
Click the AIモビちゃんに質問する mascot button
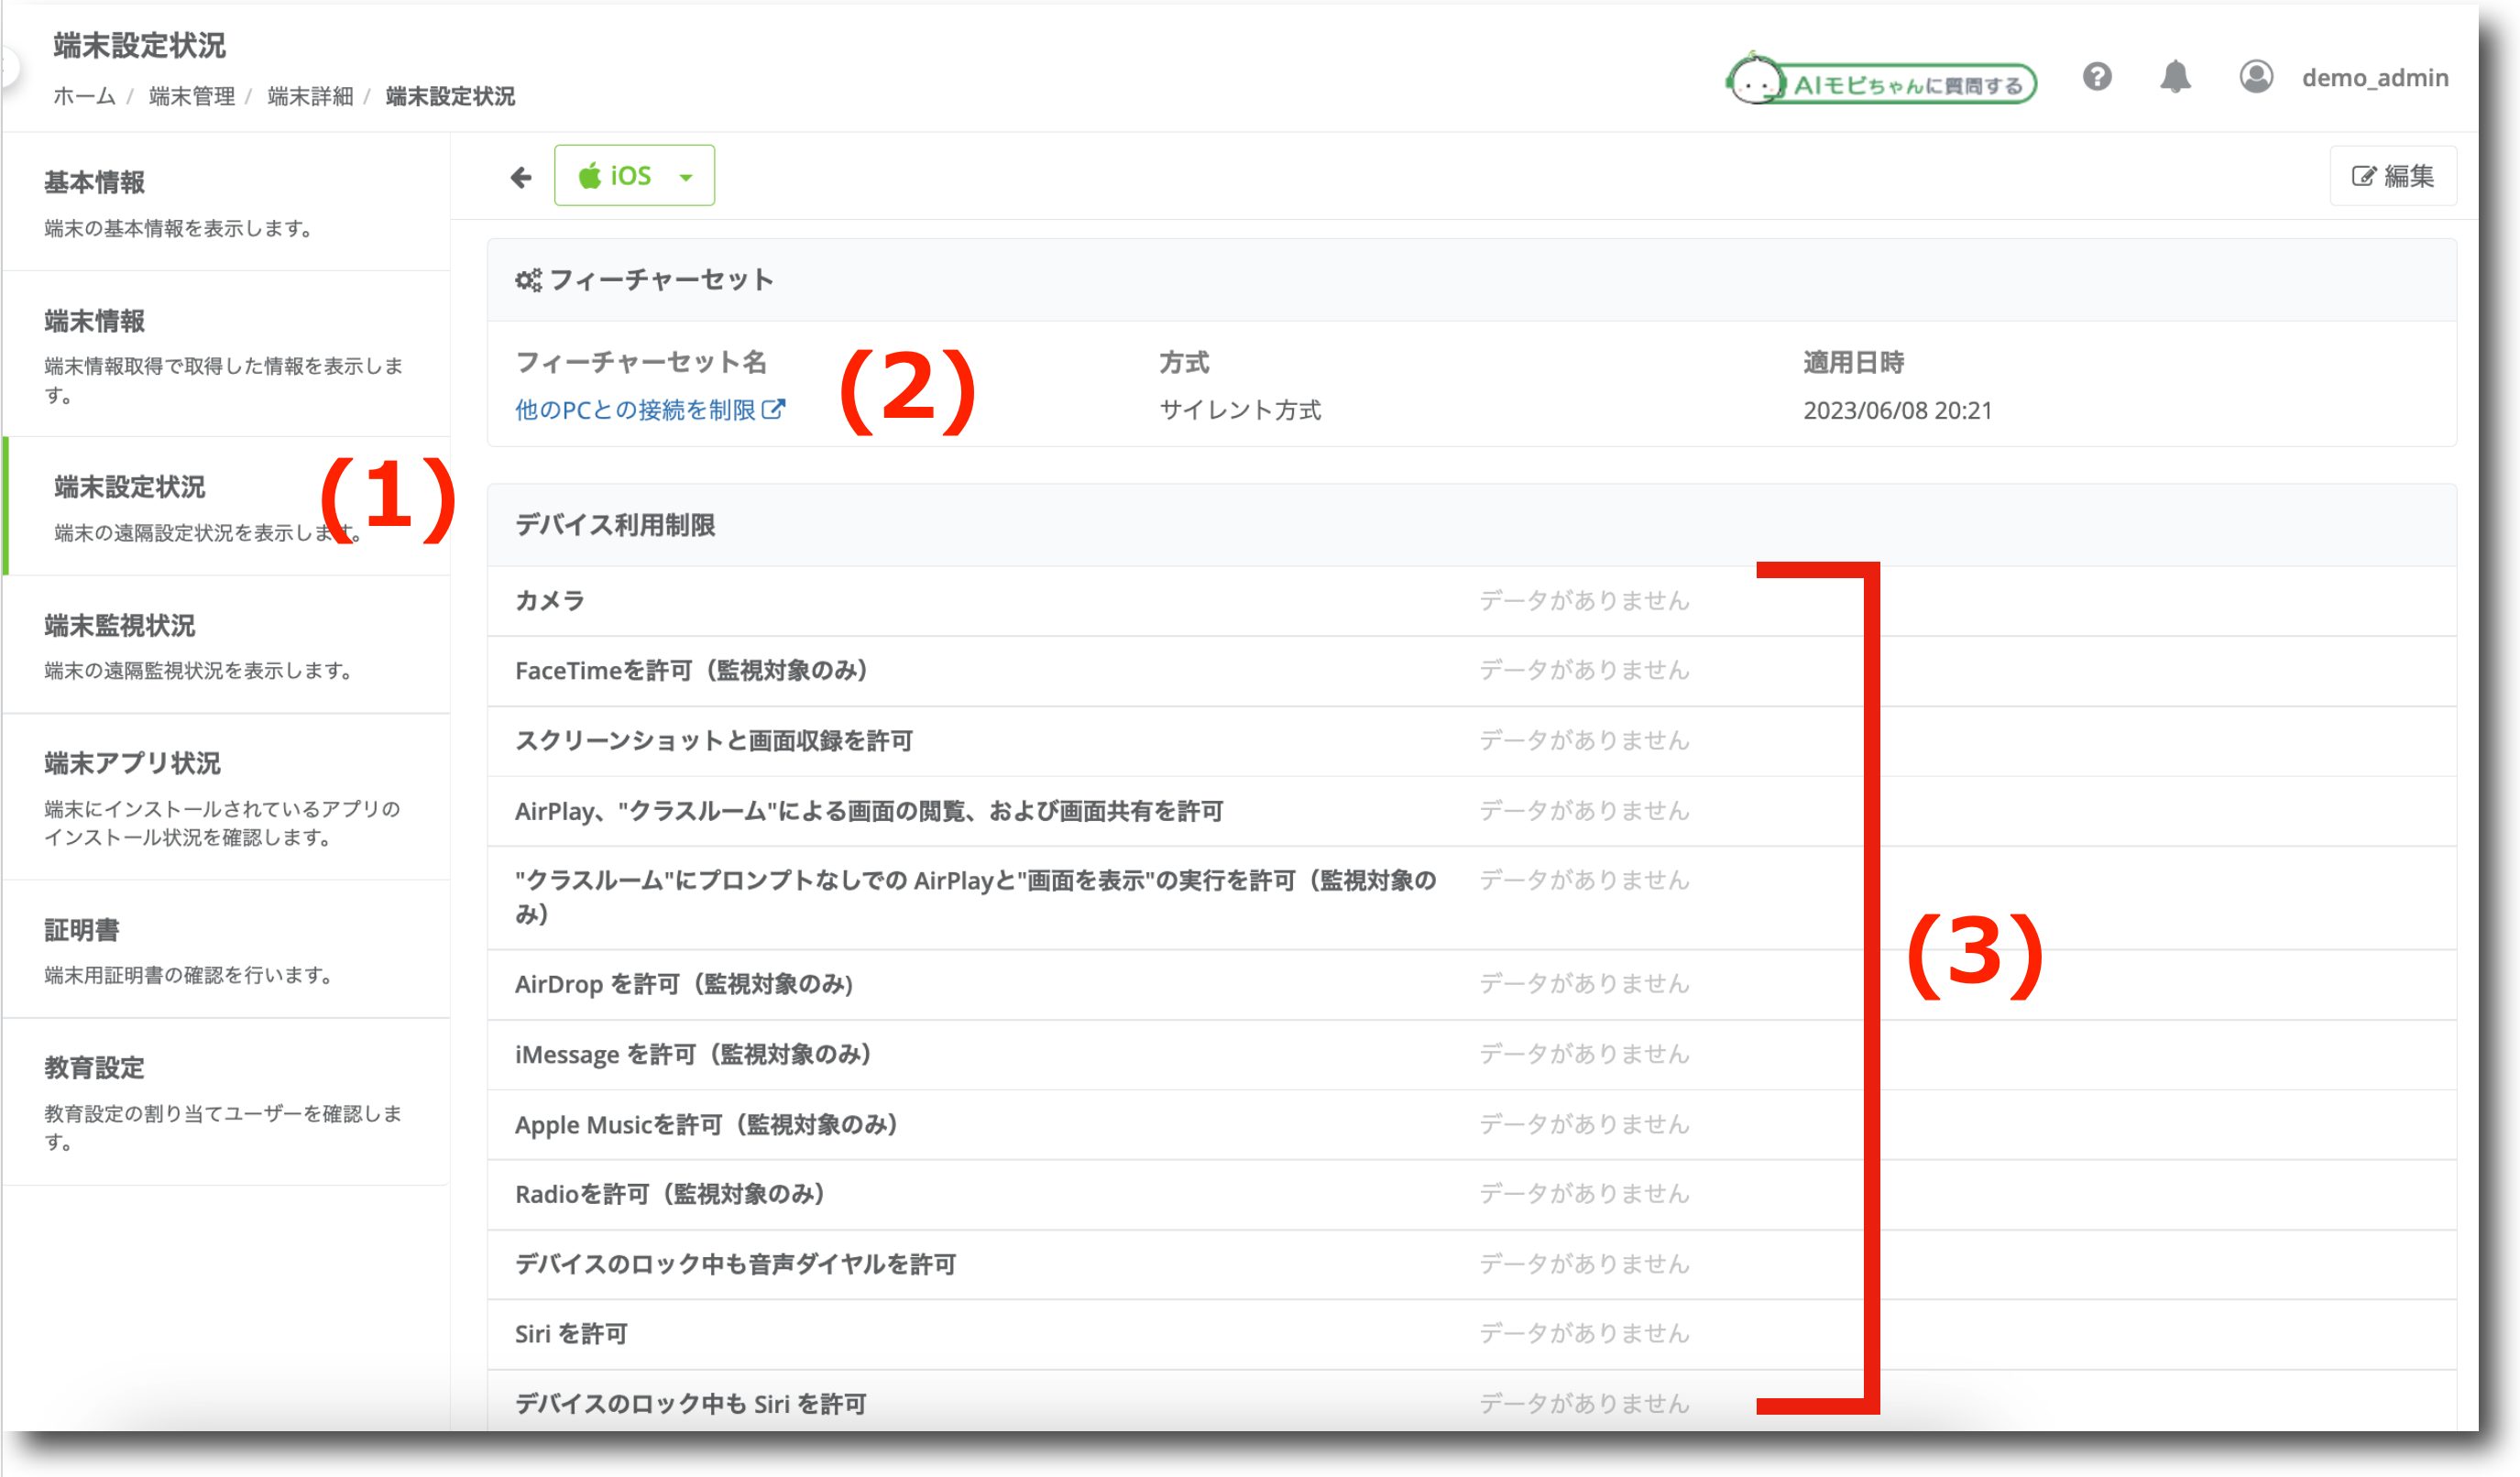click(x=1881, y=80)
